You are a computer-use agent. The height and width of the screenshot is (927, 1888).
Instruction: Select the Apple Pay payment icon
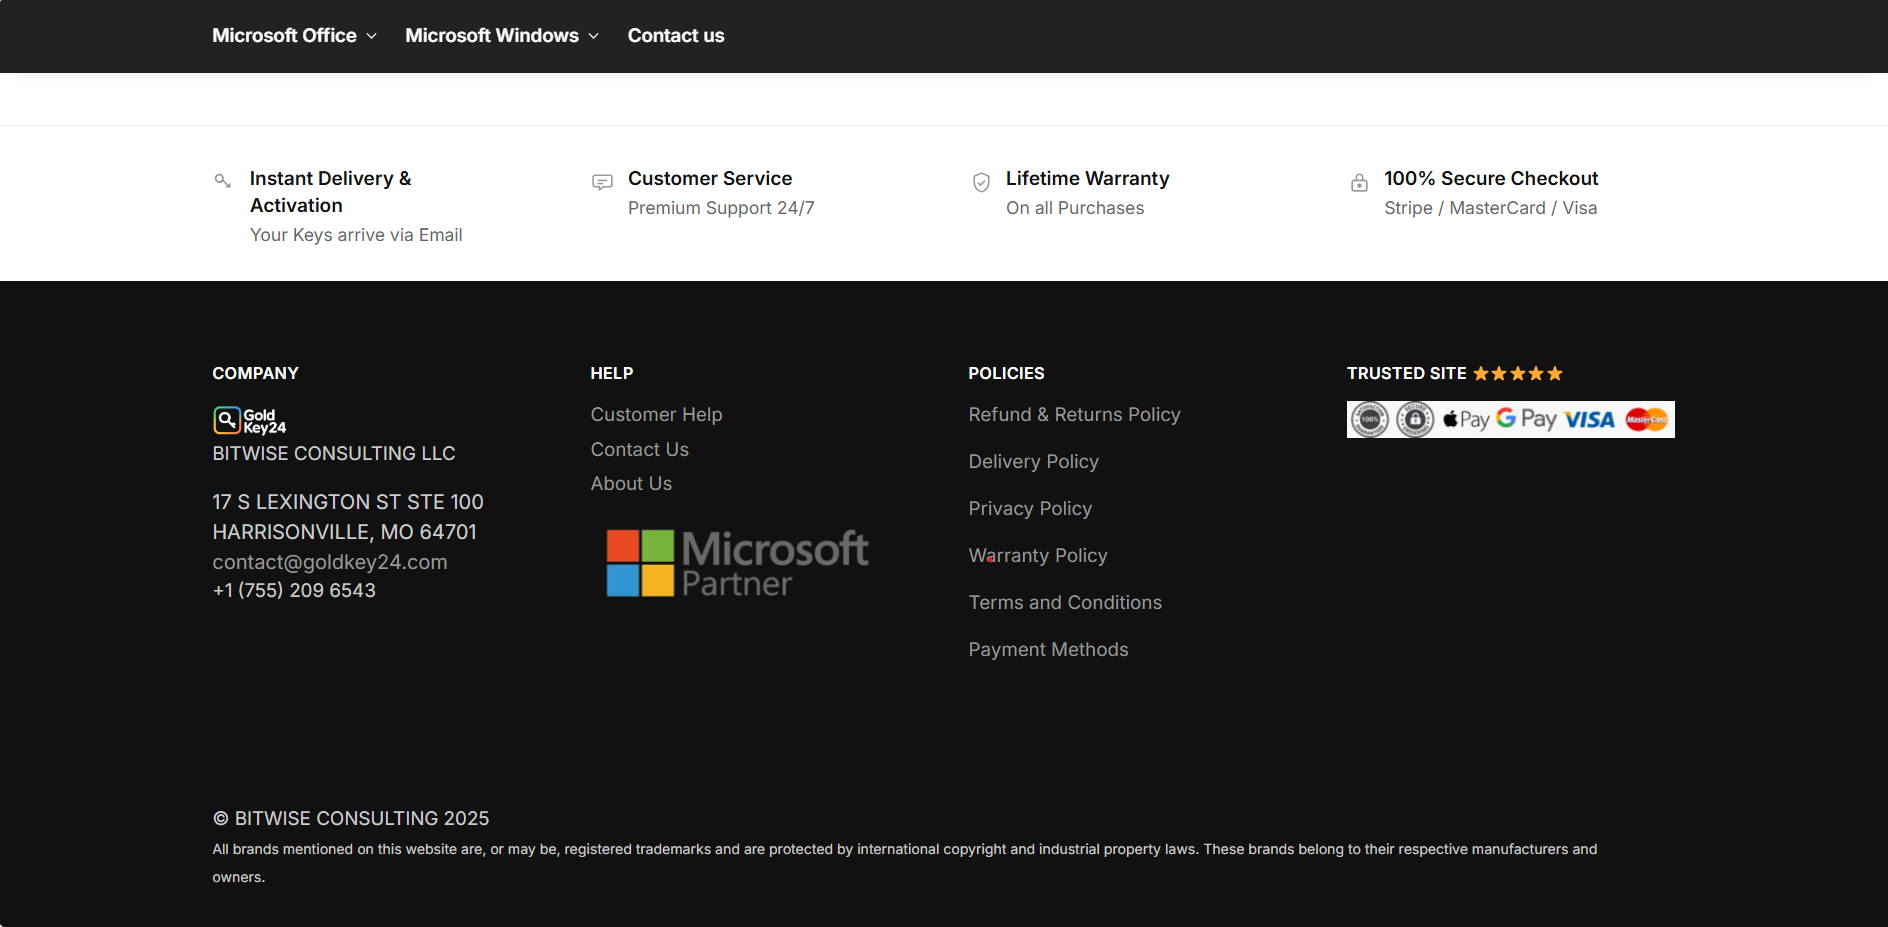pos(1464,419)
